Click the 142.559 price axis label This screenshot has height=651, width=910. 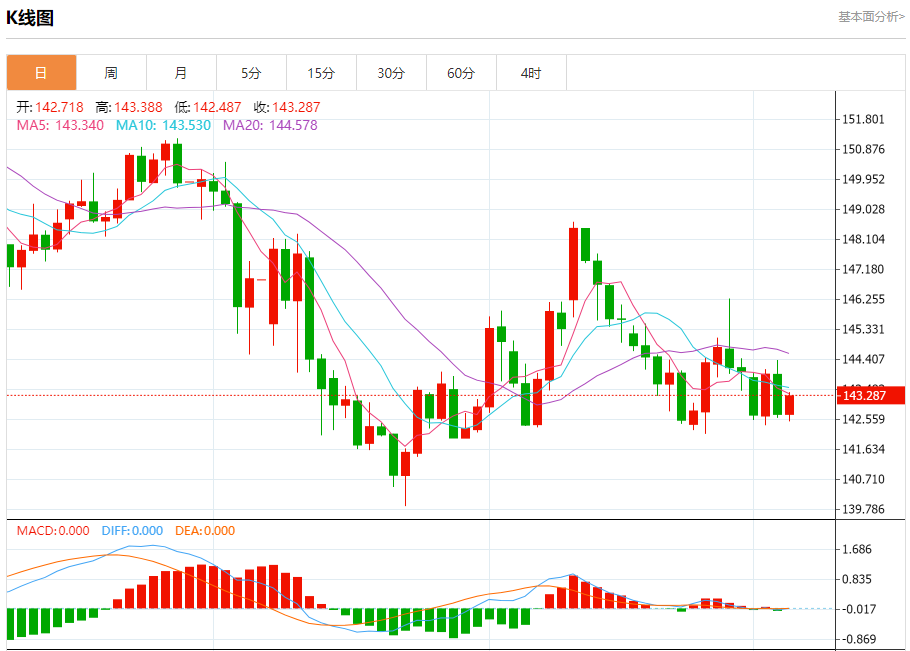(x=864, y=419)
